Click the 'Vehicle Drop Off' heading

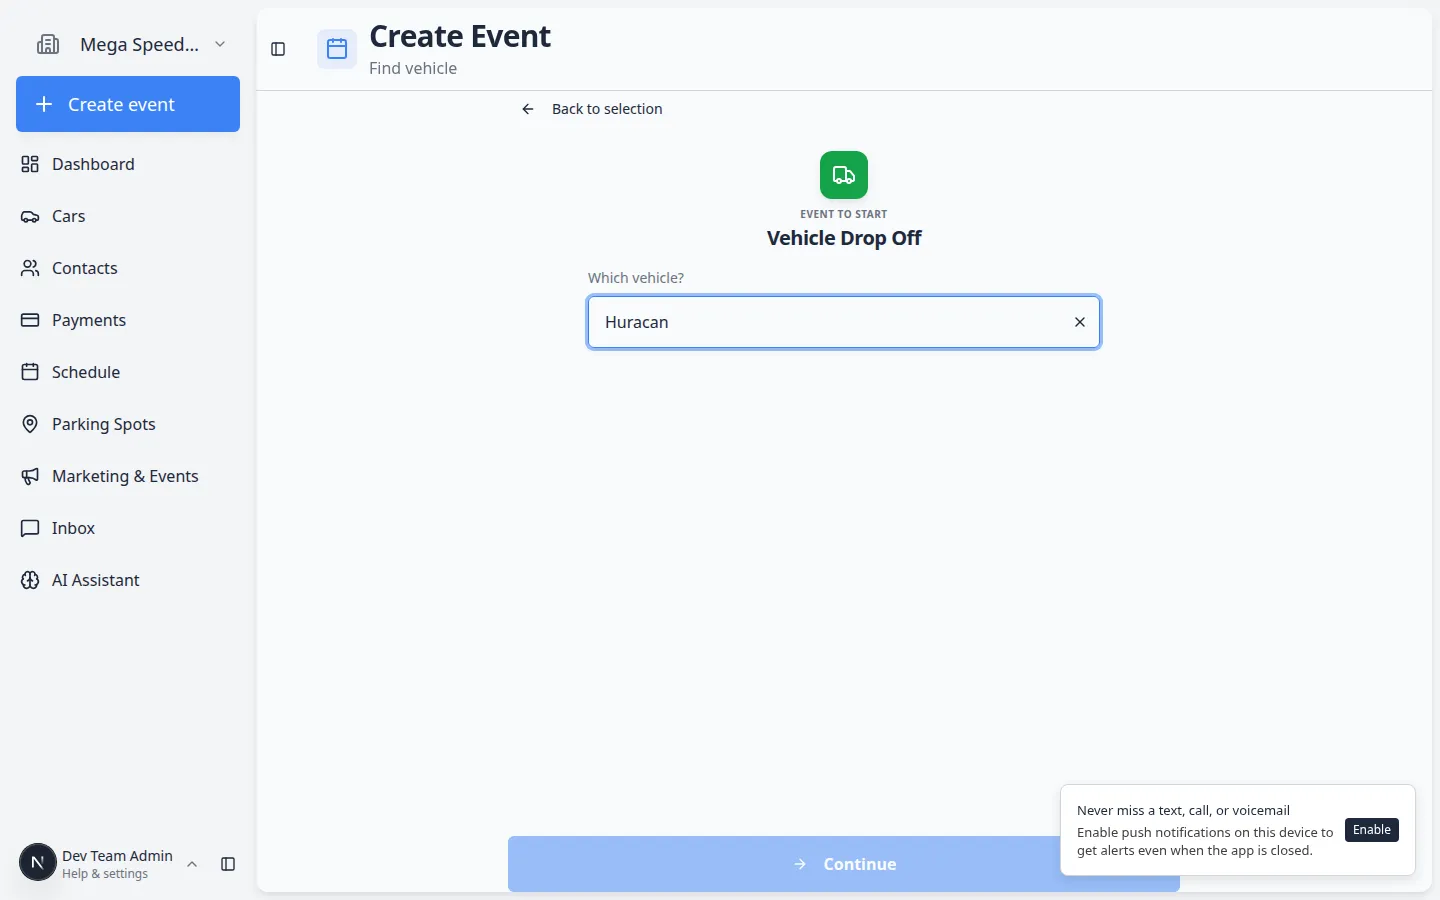[x=844, y=238]
